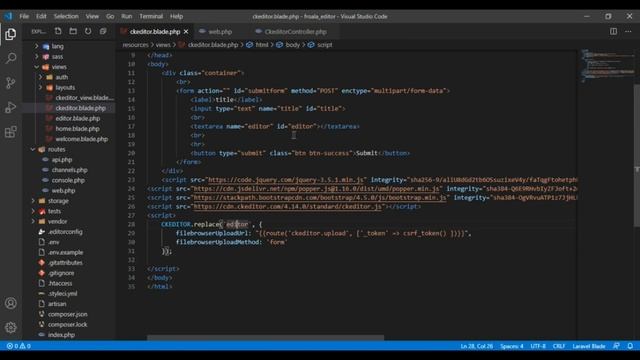The height and width of the screenshot is (360, 640).
Task: Click the editor vertical scrollbar thumb
Action: pos(636,155)
